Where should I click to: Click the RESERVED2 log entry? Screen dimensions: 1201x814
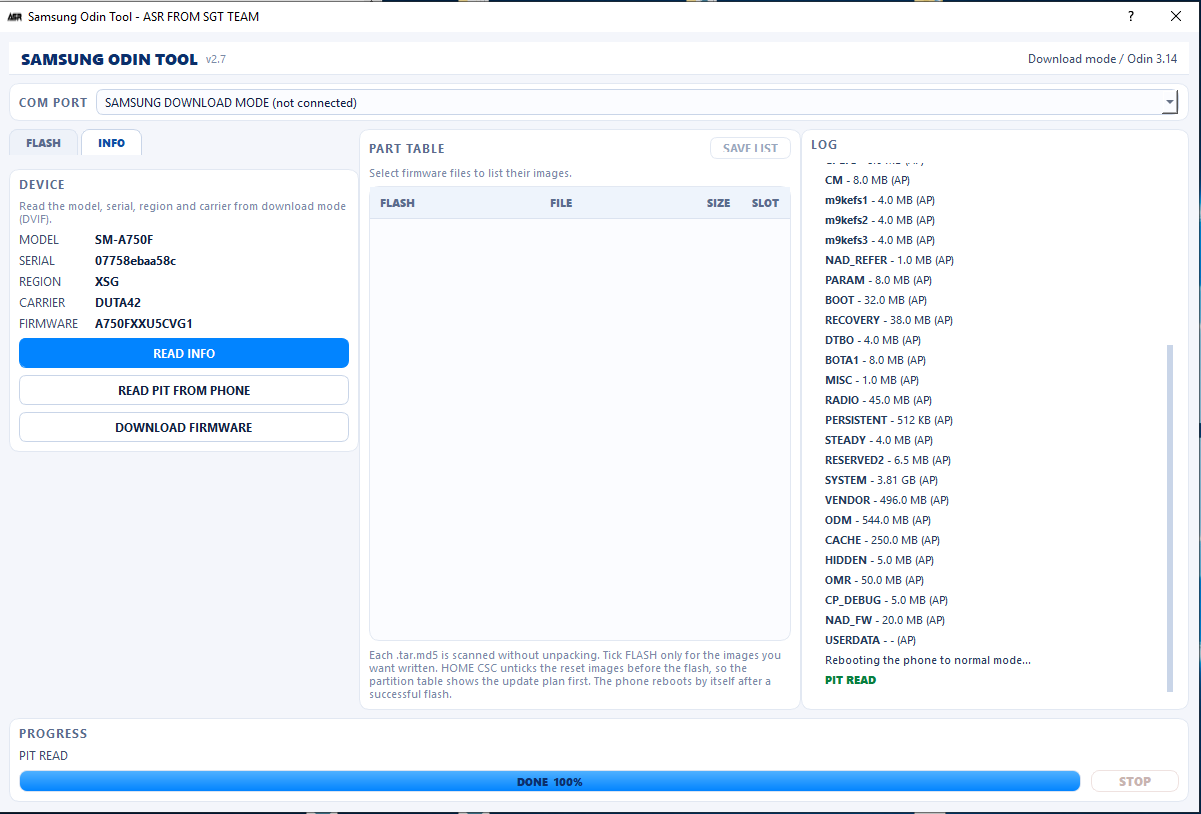point(888,460)
